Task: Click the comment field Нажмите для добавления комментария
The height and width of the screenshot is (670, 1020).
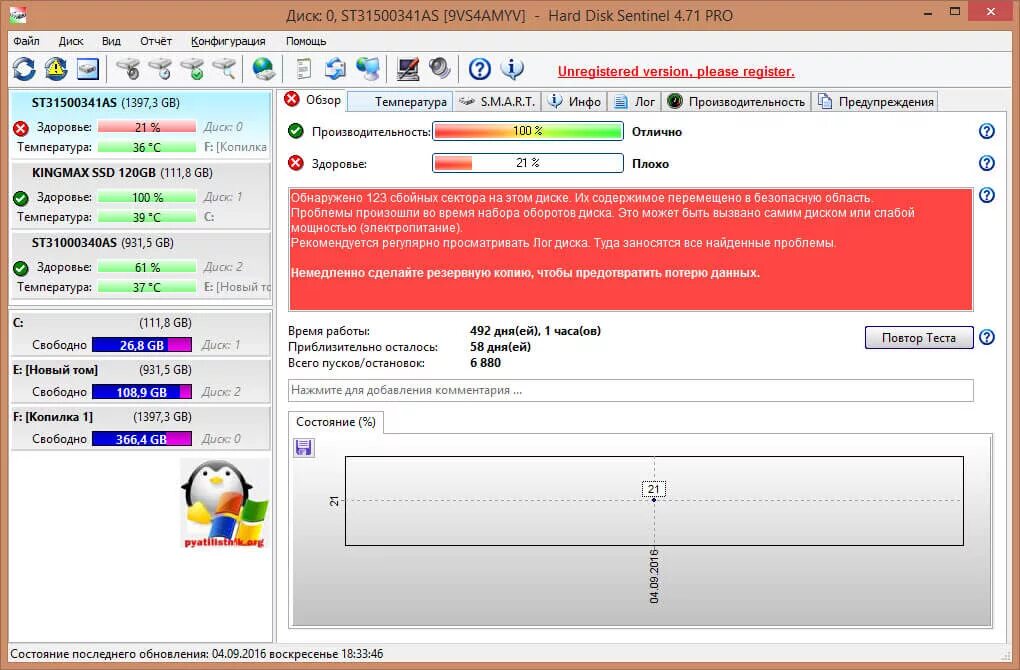Action: tap(630, 390)
